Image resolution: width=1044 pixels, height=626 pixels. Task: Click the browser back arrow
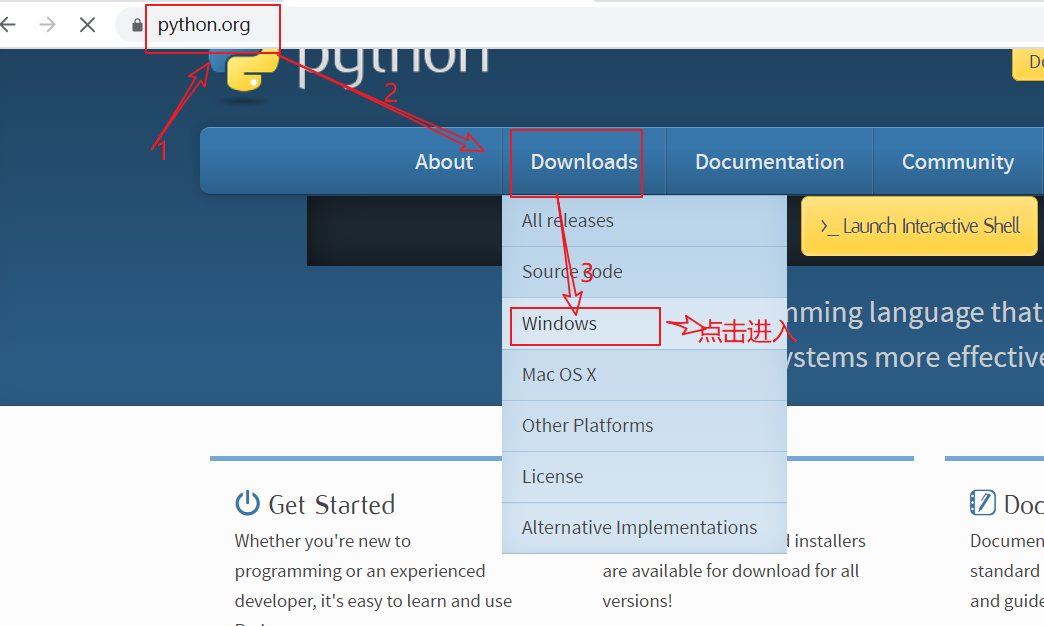click(x=7, y=25)
